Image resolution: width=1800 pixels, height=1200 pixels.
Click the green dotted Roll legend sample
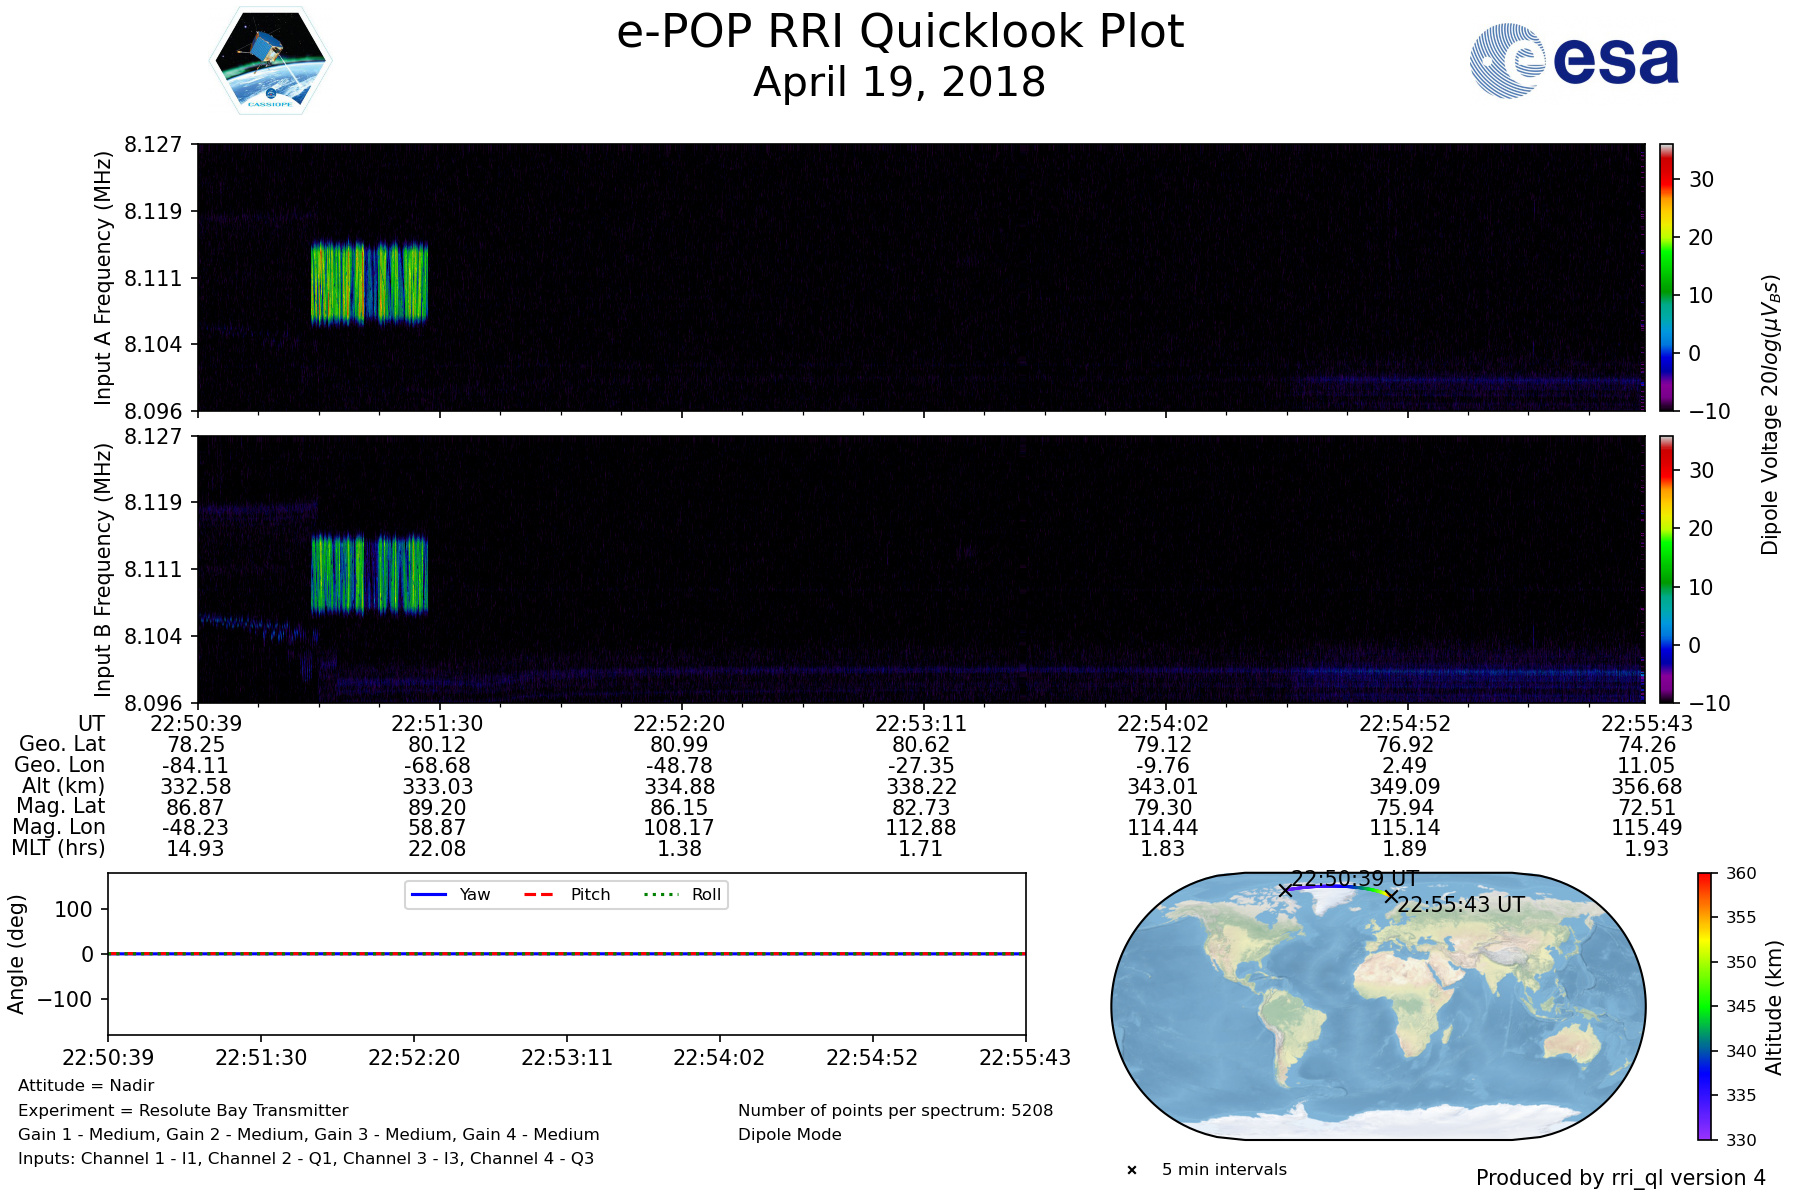click(x=660, y=894)
